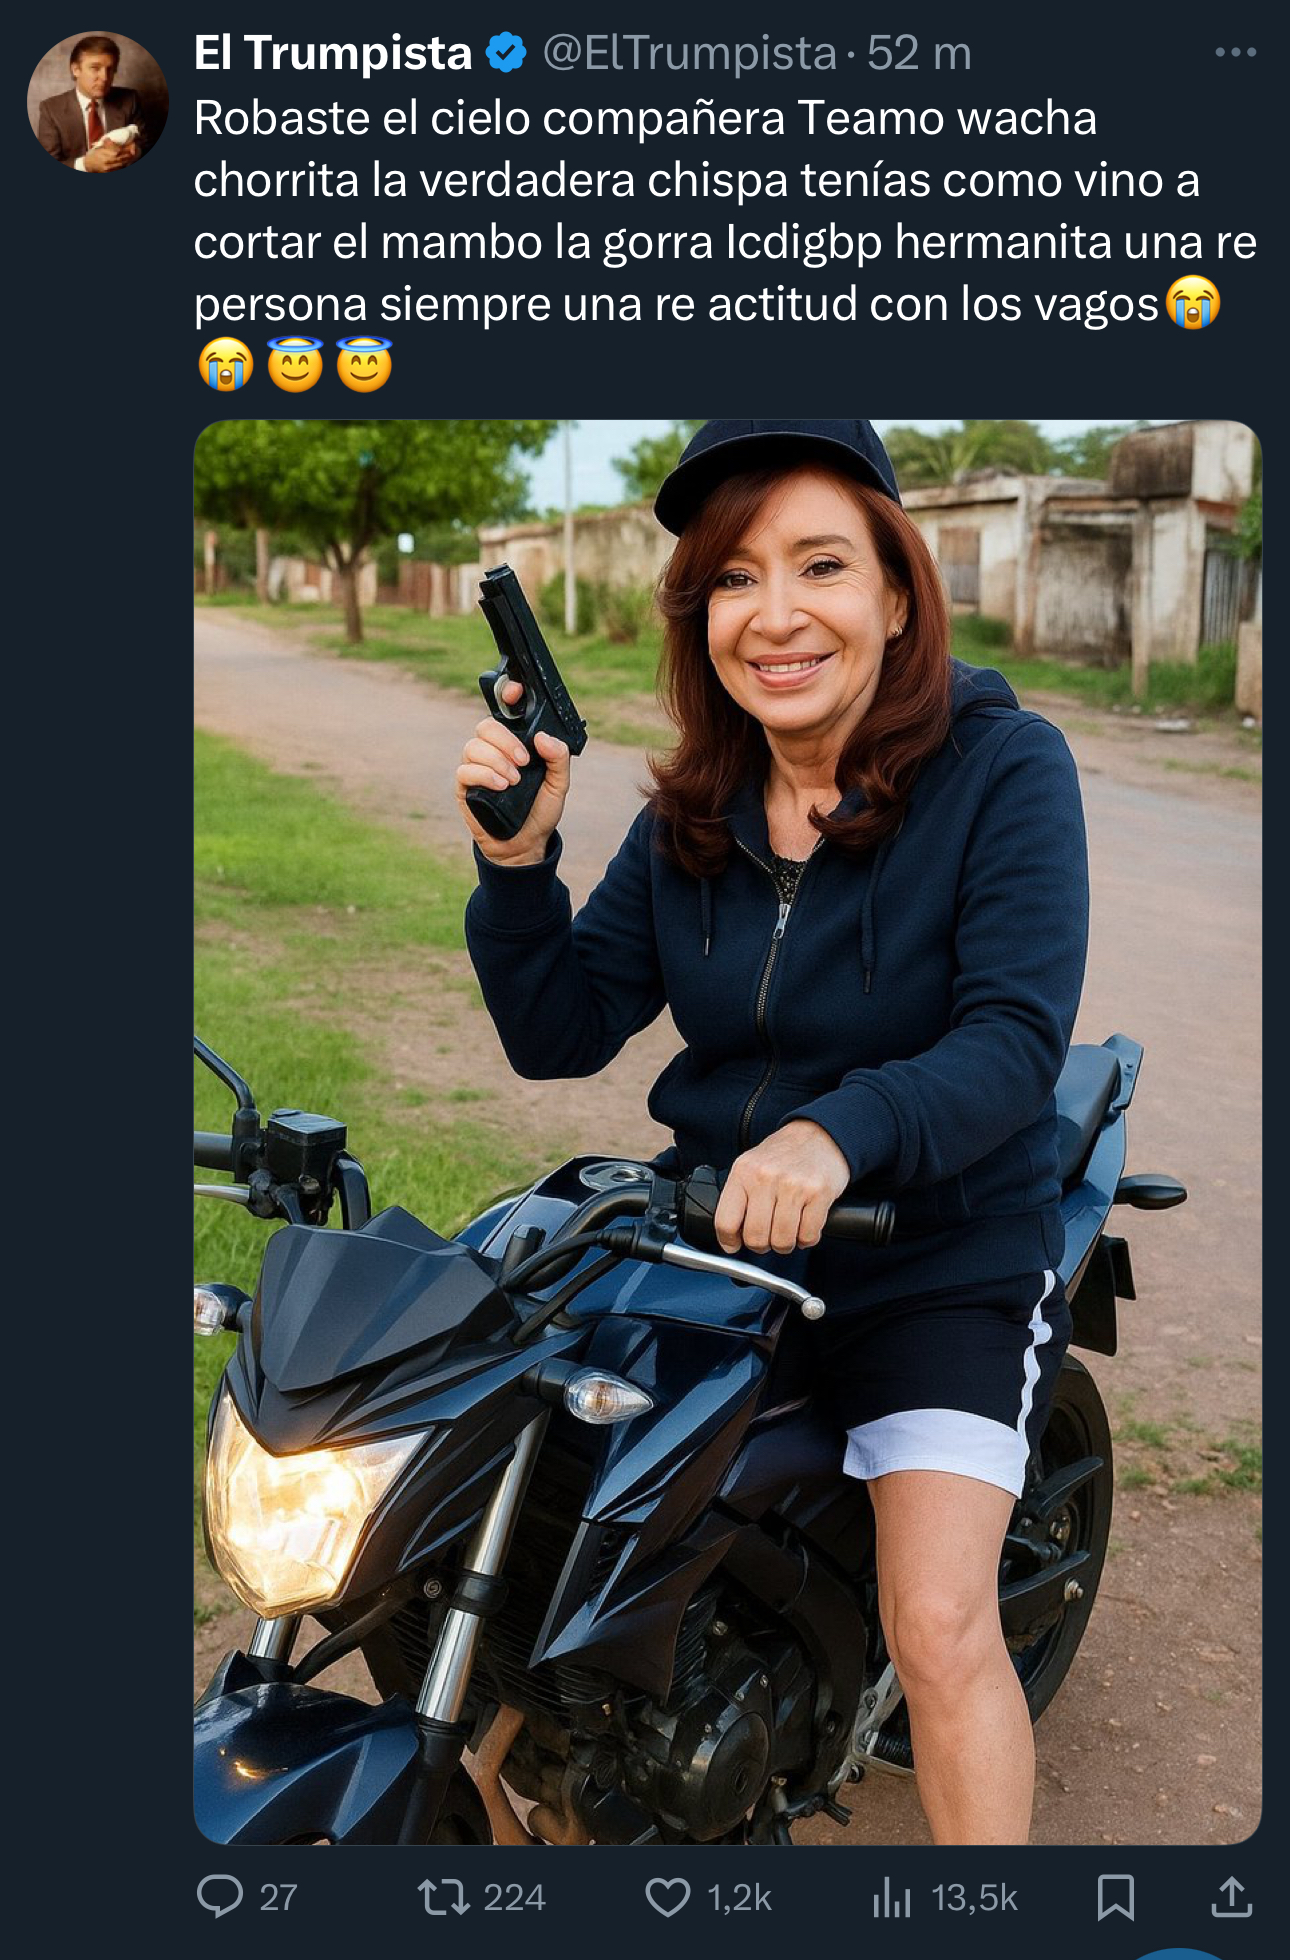Image resolution: width=1290 pixels, height=1960 pixels.
Task: Open the El Trumpista display name
Action: click(332, 53)
